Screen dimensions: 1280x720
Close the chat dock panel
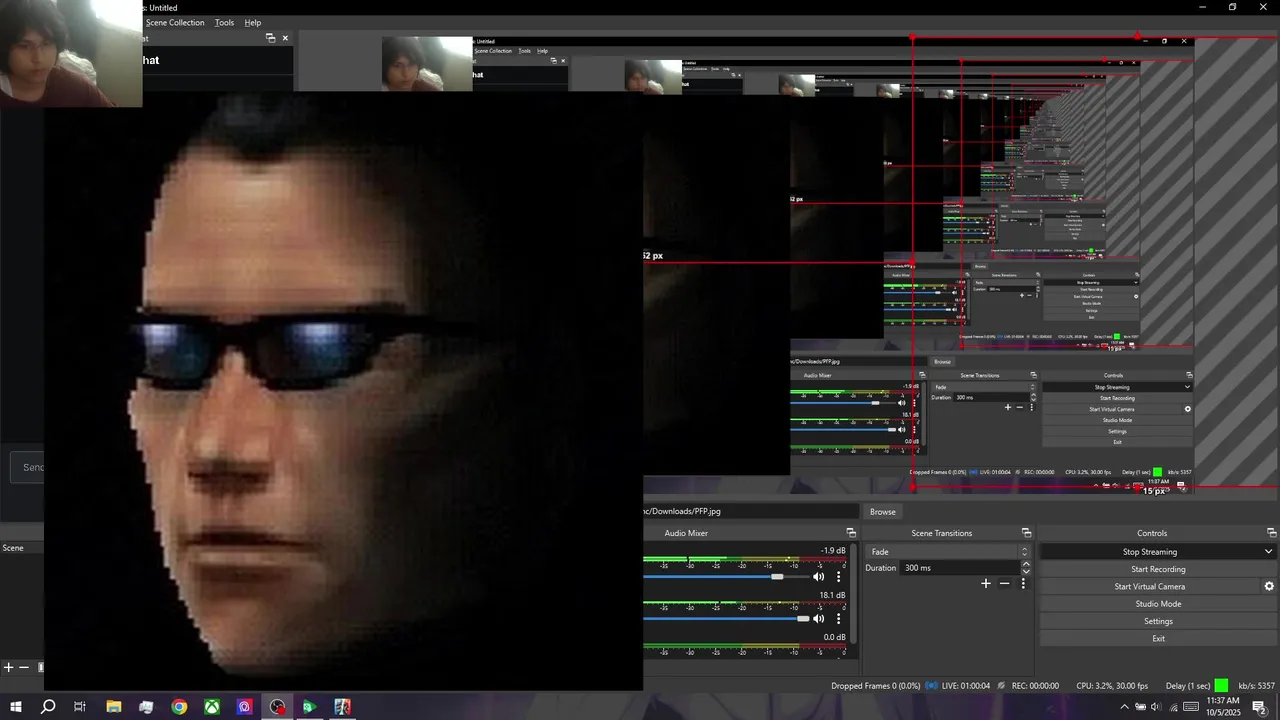point(285,38)
